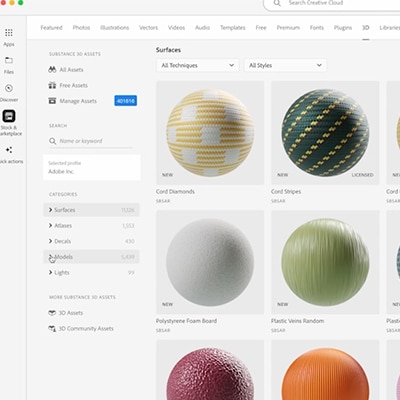Expand the Atlases category chevron

50,225
